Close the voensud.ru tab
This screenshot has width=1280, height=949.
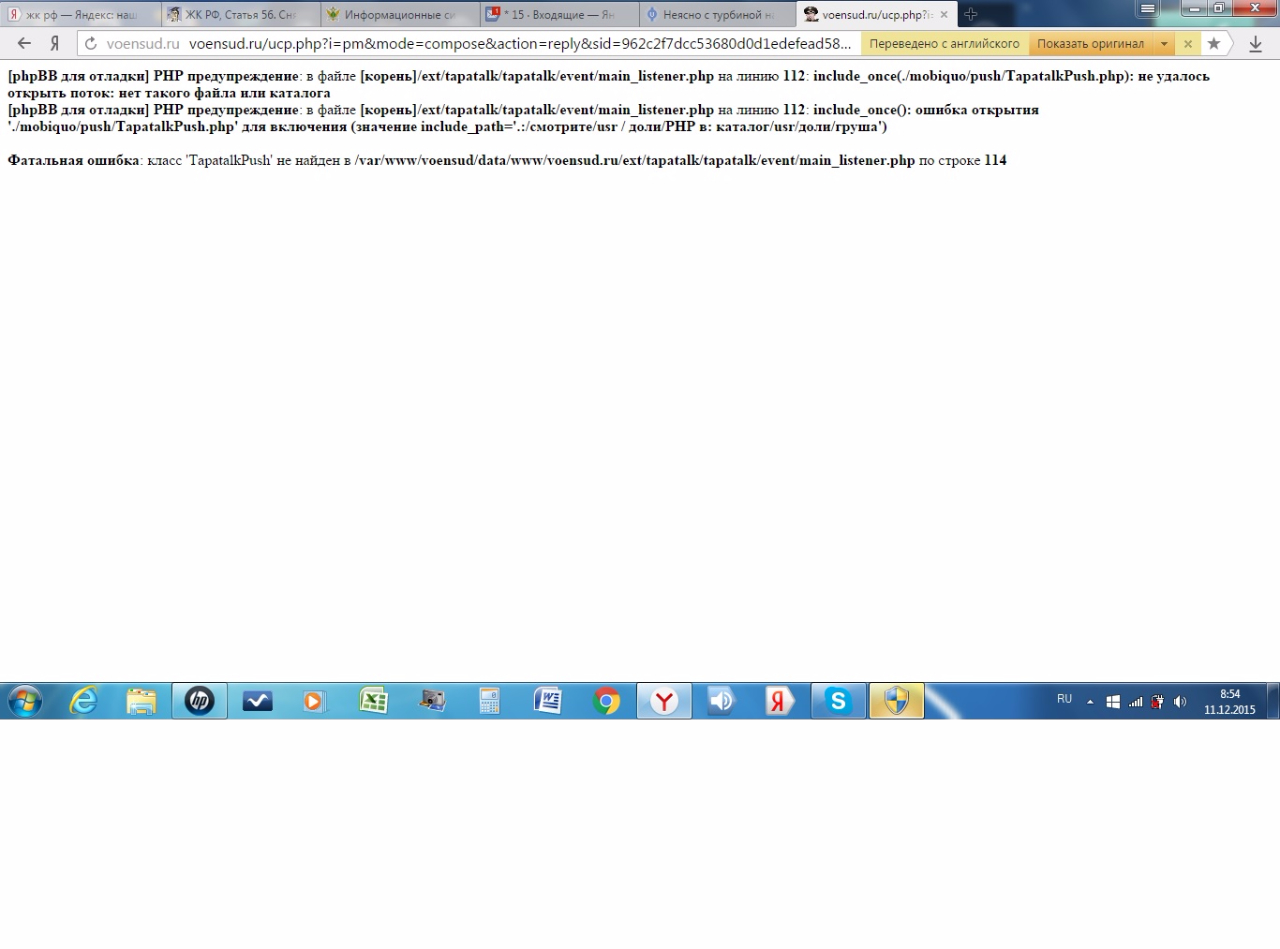click(944, 15)
